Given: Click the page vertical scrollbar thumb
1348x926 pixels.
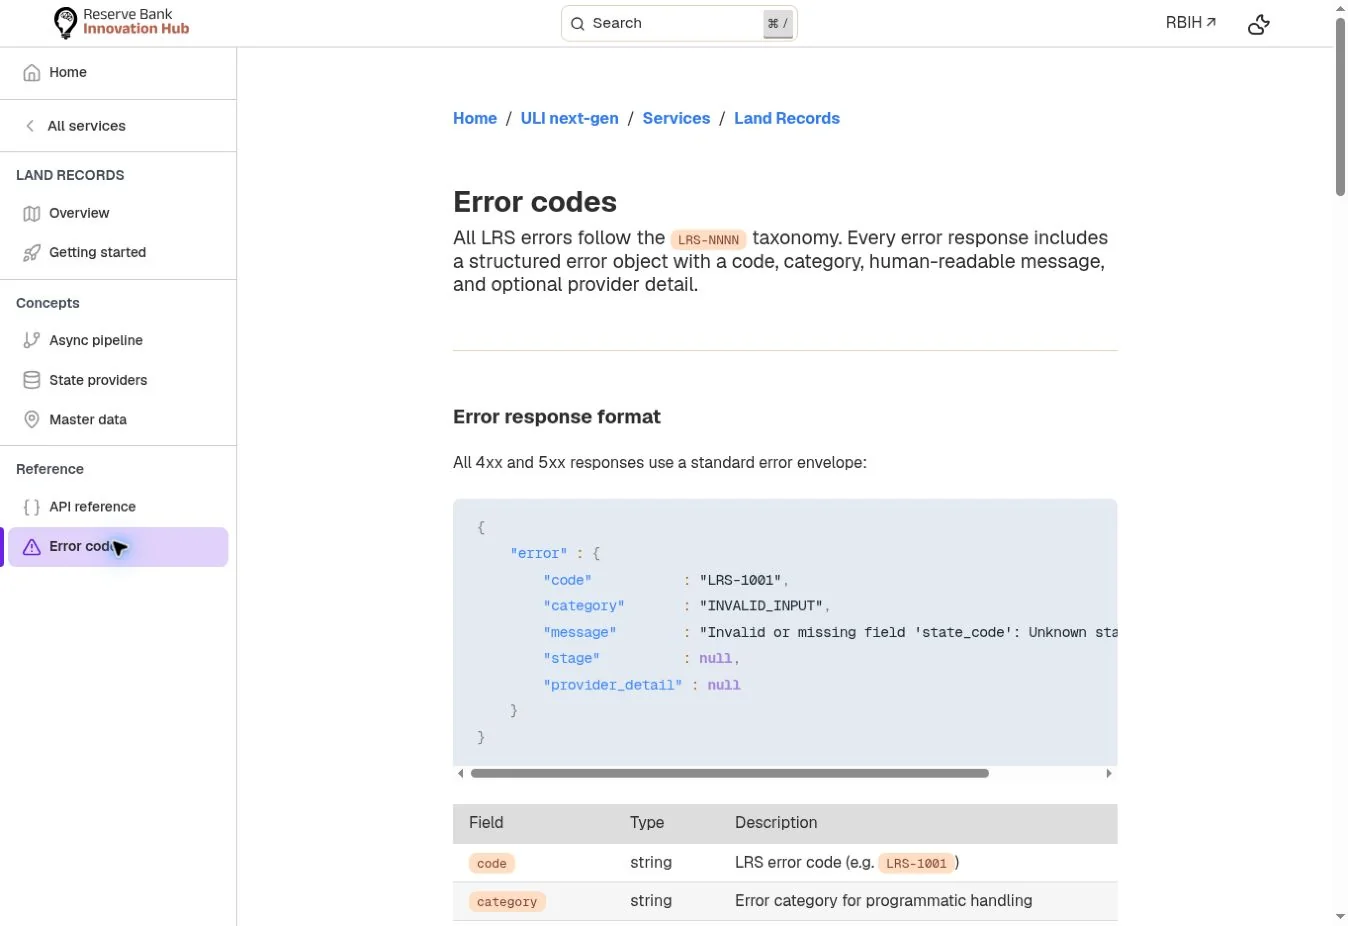Looking at the screenshot, I should 1341,107.
